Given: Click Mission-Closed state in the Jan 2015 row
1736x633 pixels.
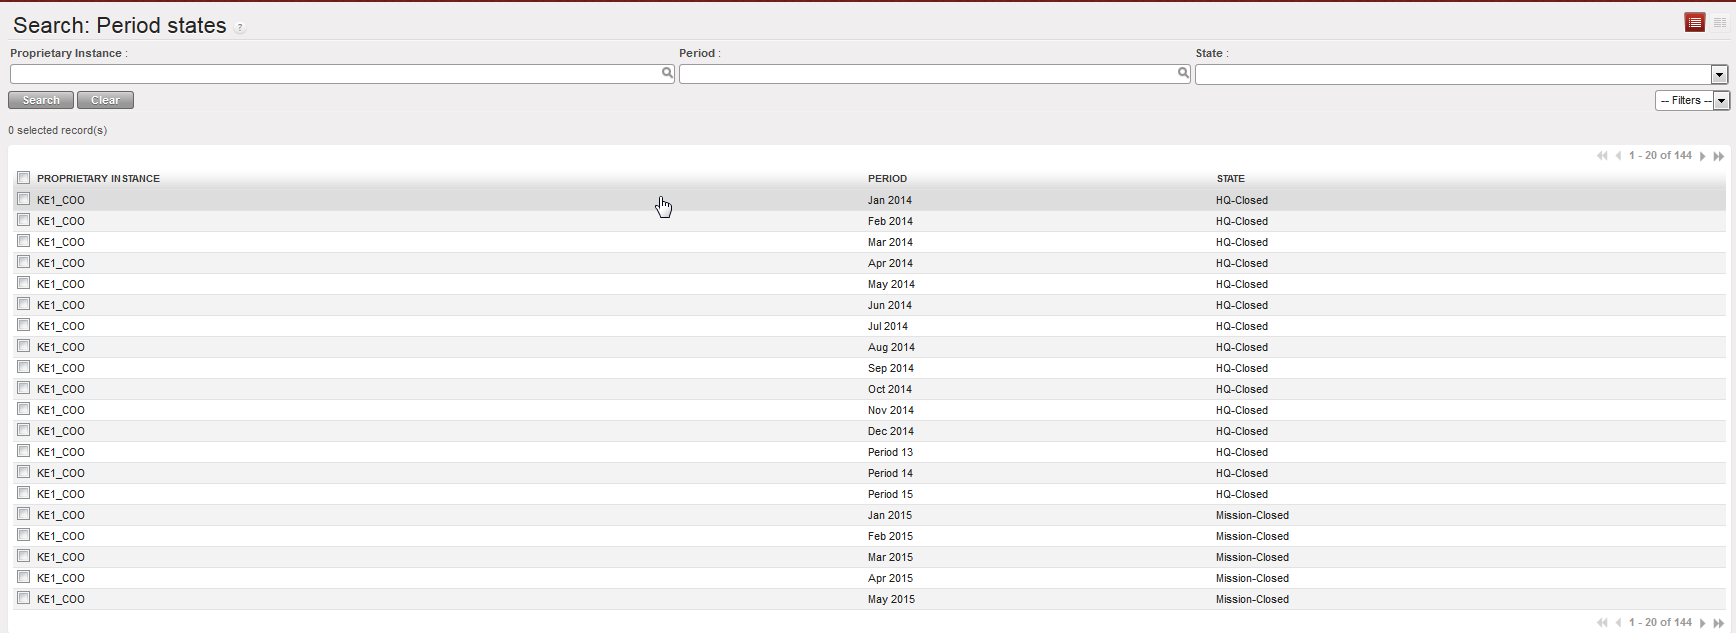Looking at the screenshot, I should [x=1252, y=515].
